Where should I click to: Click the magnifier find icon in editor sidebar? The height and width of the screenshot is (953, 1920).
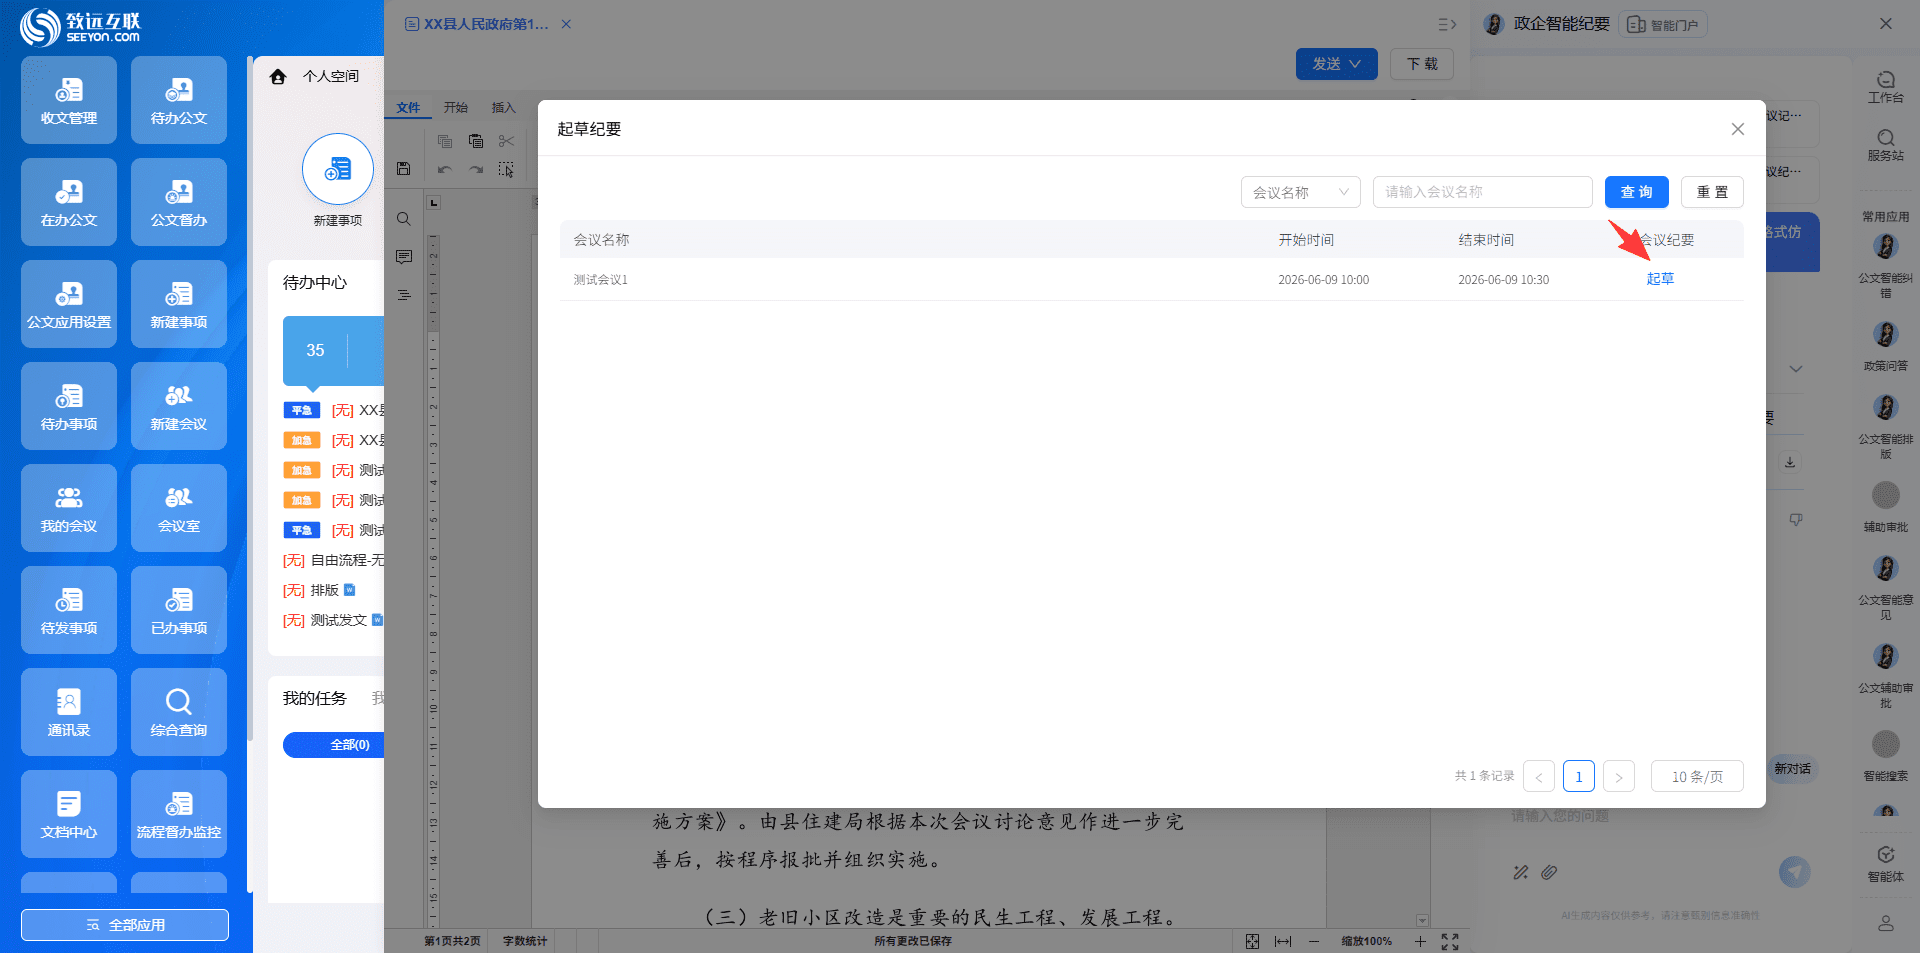(404, 219)
